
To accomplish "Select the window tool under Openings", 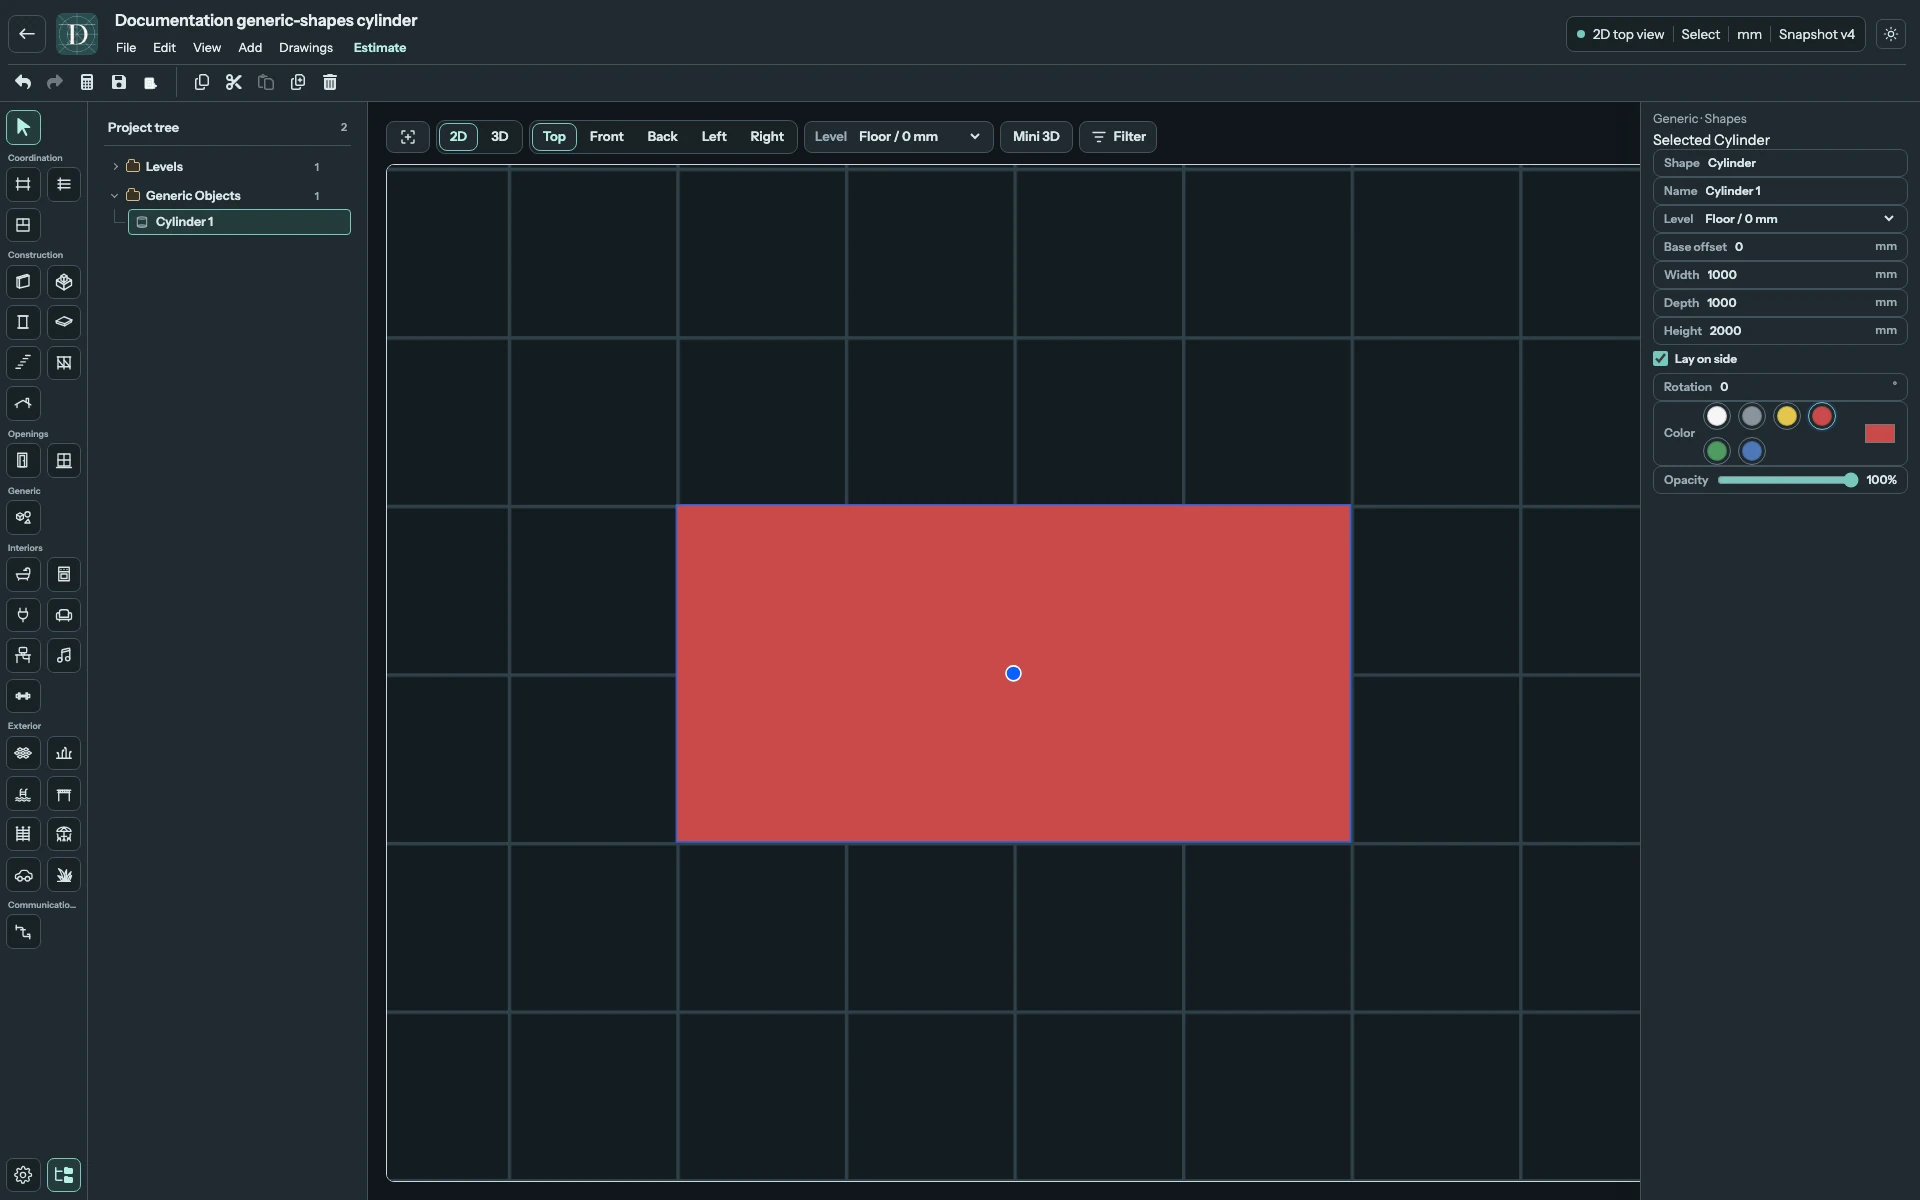I will click(64, 461).
